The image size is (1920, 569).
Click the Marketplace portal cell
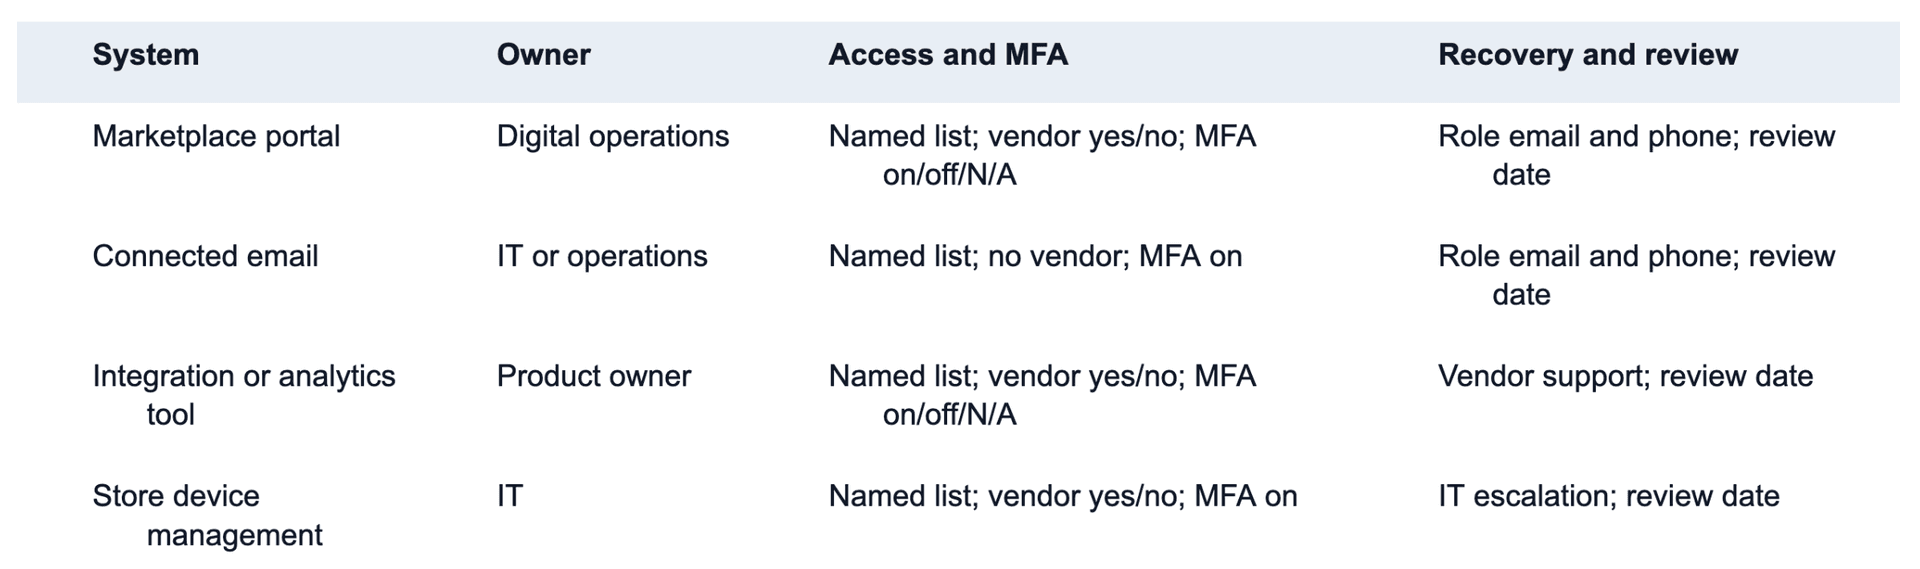(216, 136)
